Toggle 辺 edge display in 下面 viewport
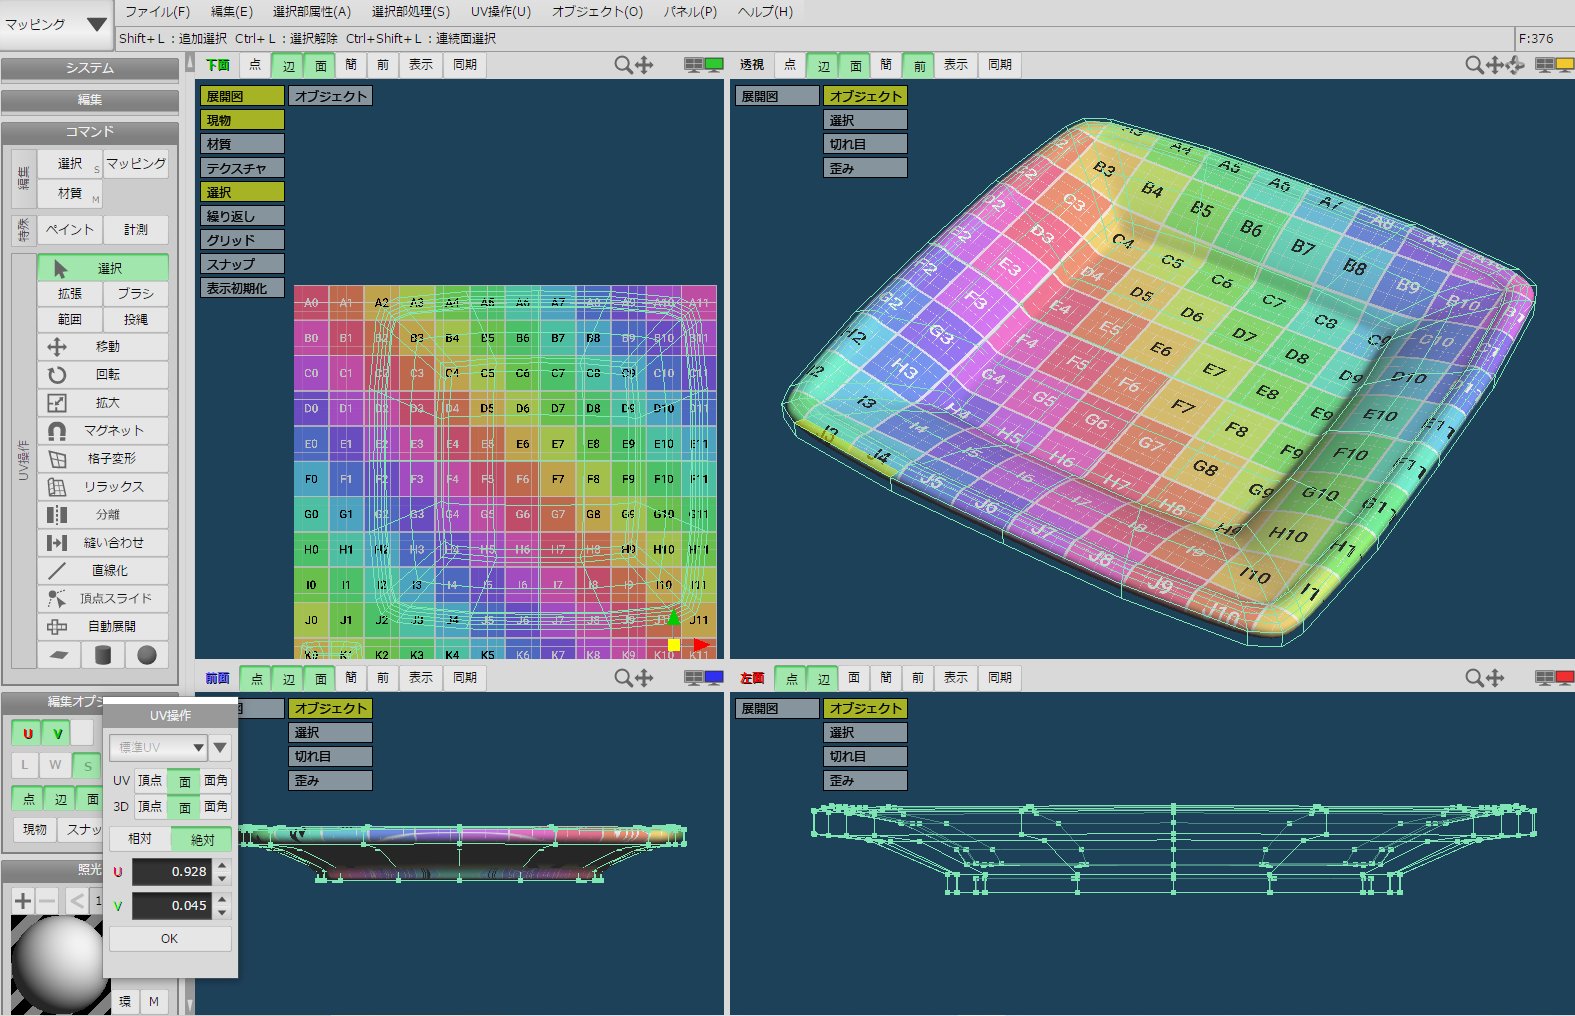The width and height of the screenshot is (1575, 1016). [289, 65]
